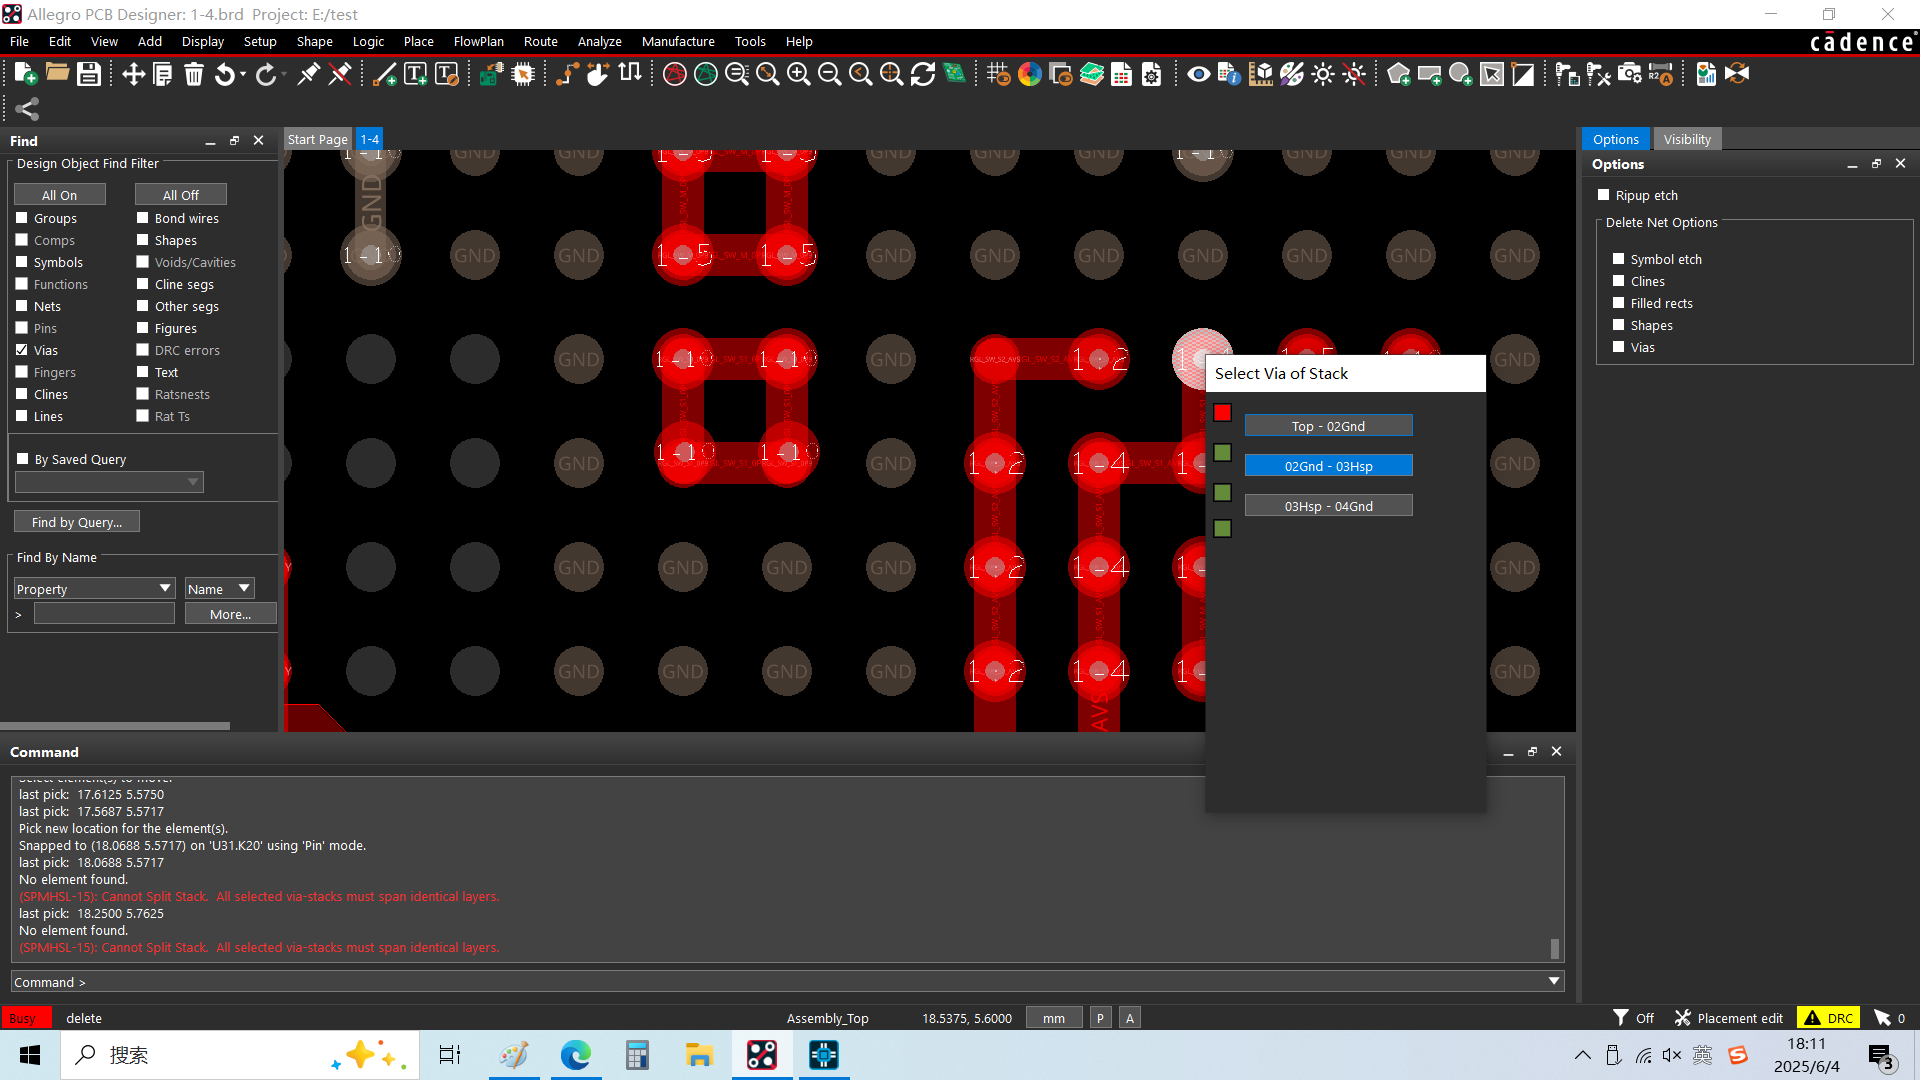Viewport: 1920px width, 1080px height.
Task: Click the Delete trash can icon
Action: [x=194, y=74]
